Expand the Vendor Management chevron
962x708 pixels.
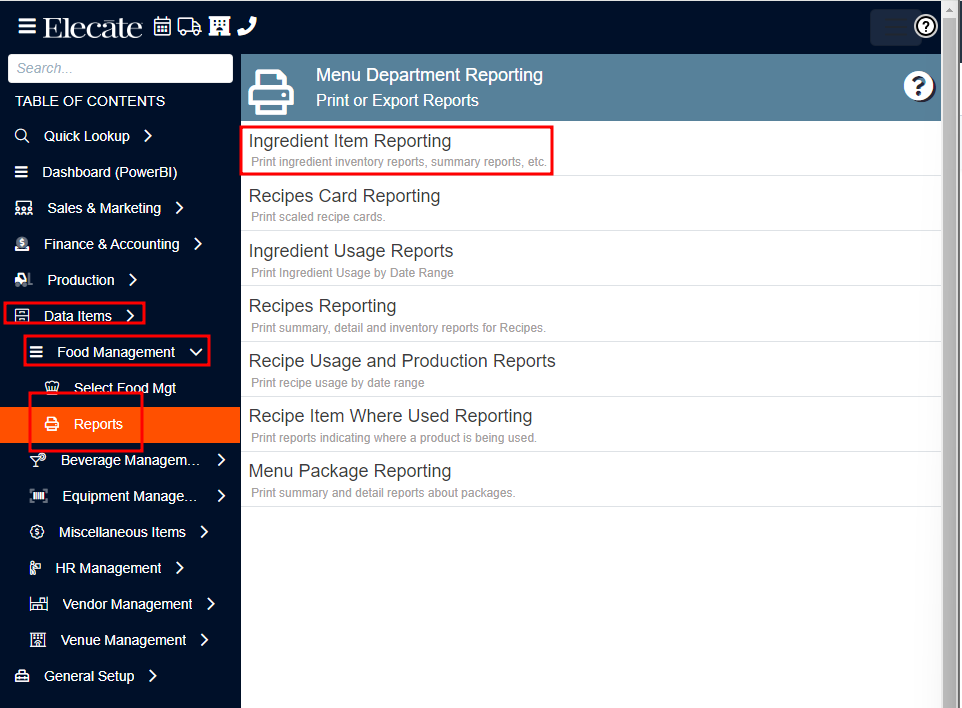[x=211, y=604]
